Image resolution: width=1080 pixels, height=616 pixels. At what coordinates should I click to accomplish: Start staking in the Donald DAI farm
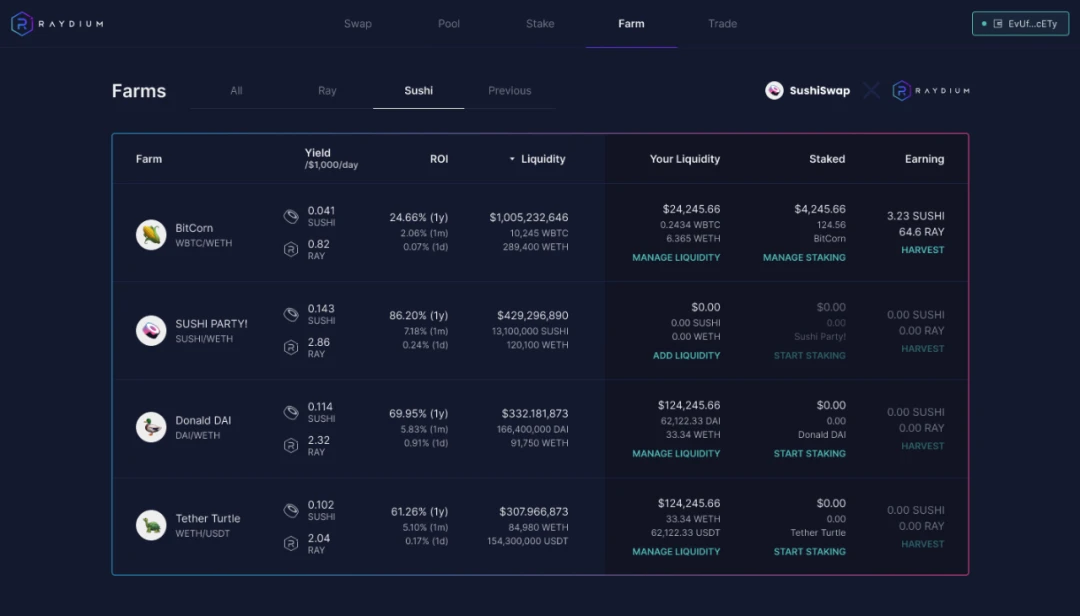[810, 453]
